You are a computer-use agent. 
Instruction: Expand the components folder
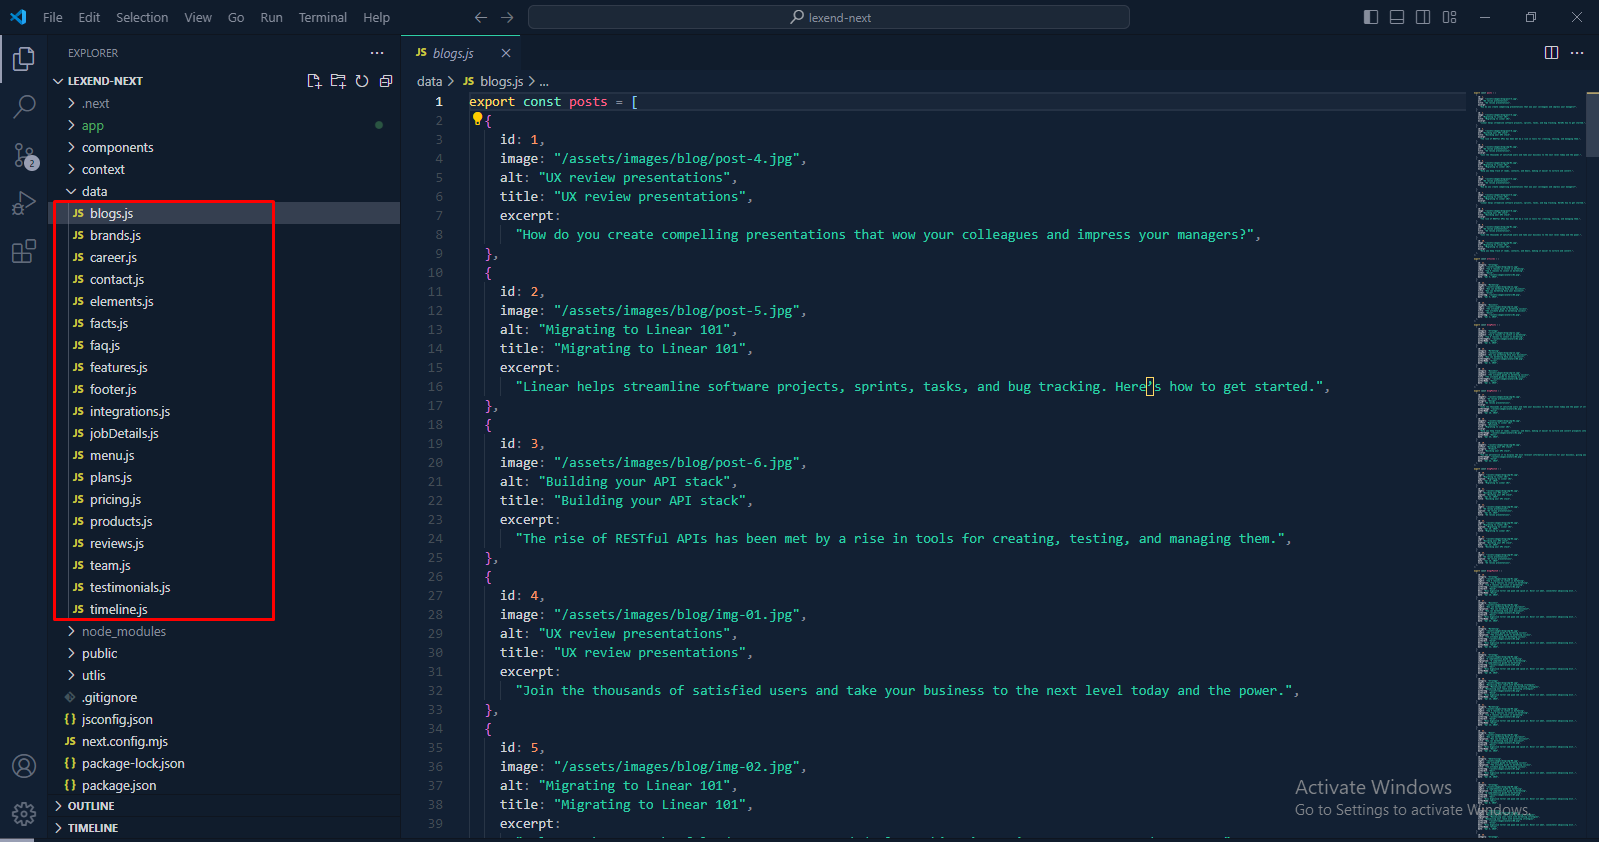[117, 147]
